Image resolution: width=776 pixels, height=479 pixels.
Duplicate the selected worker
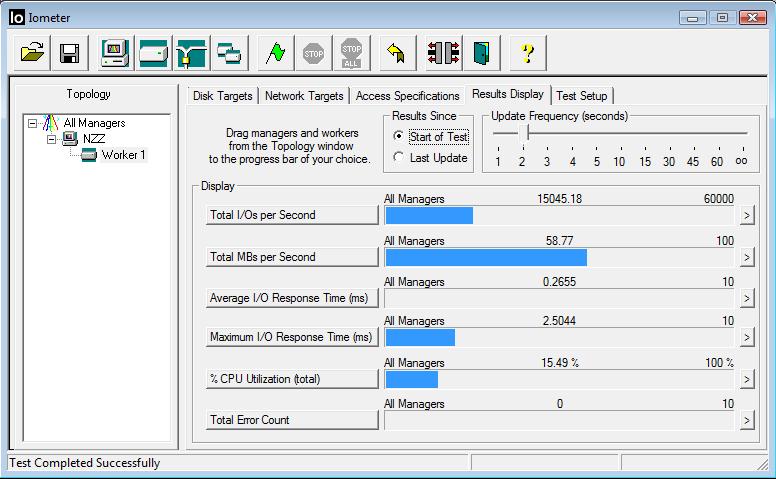pyautogui.click(x=230, y=52)
